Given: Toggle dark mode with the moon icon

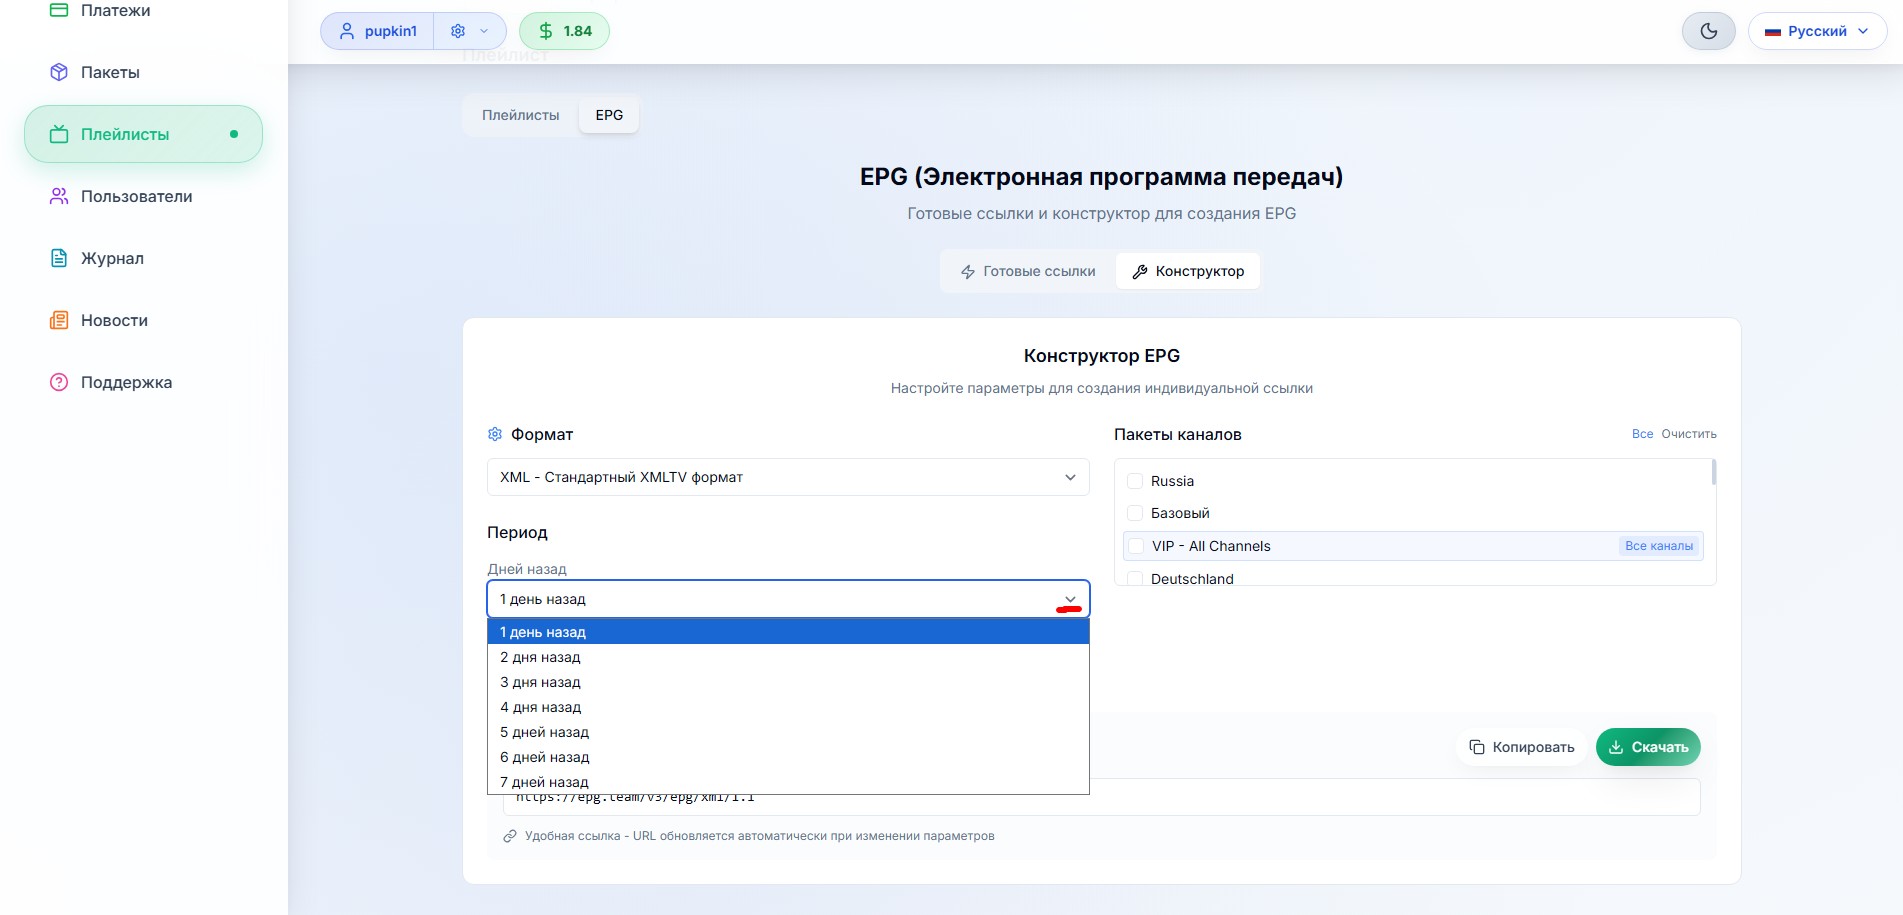Looking at the screenshot, I should pos(1708,31).
